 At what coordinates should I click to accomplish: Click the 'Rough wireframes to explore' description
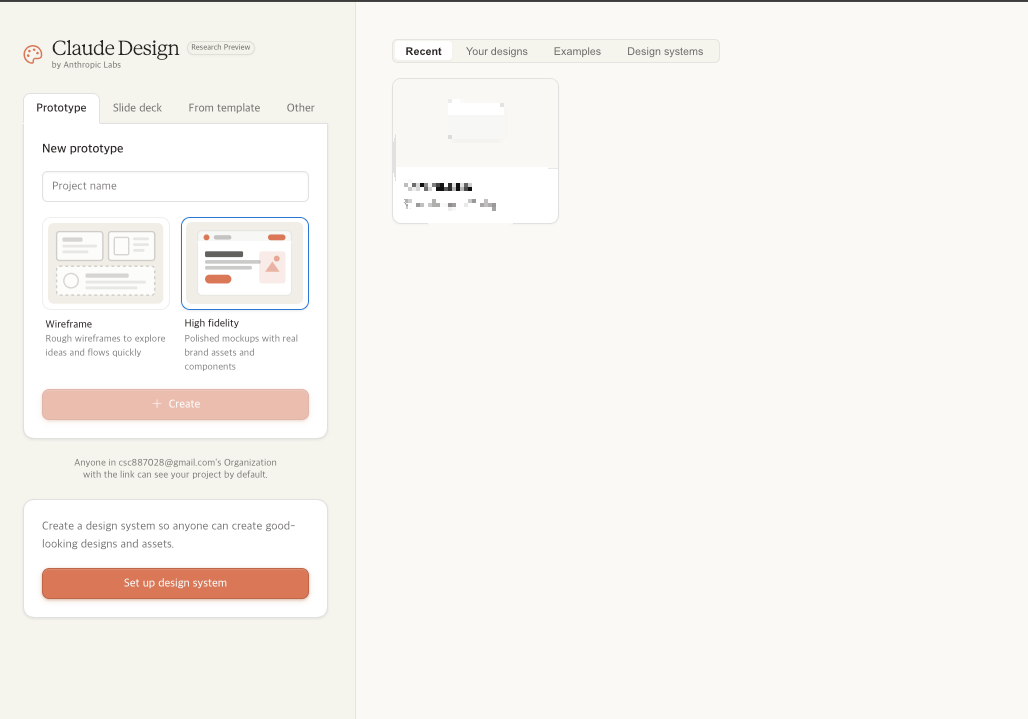(x=105, y=345)
